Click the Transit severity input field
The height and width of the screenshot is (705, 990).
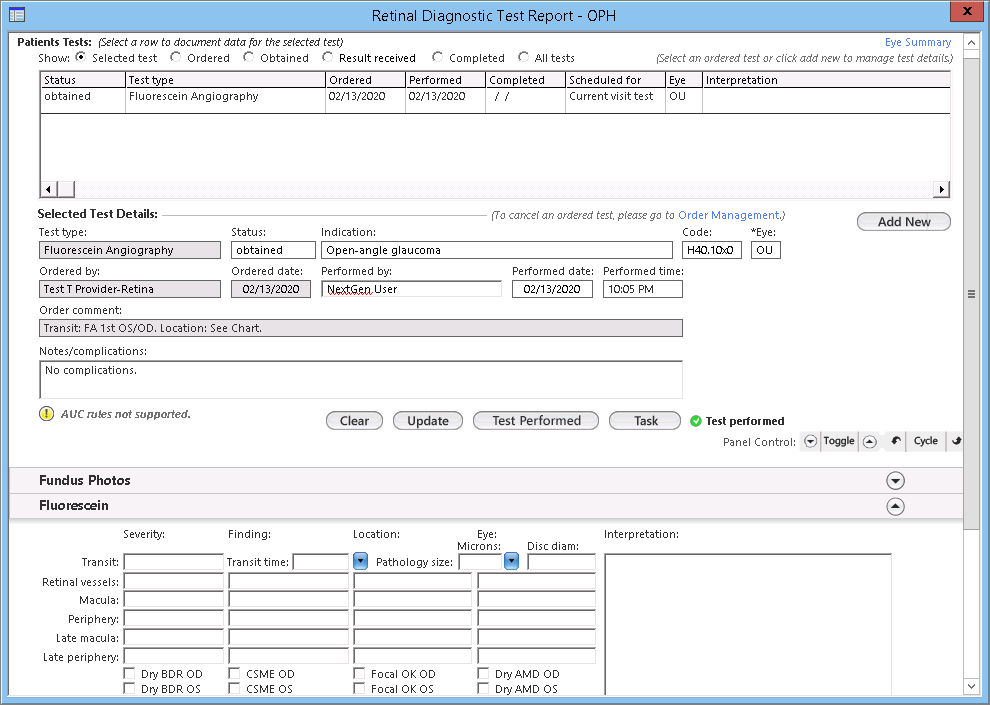tap(174, 562)
